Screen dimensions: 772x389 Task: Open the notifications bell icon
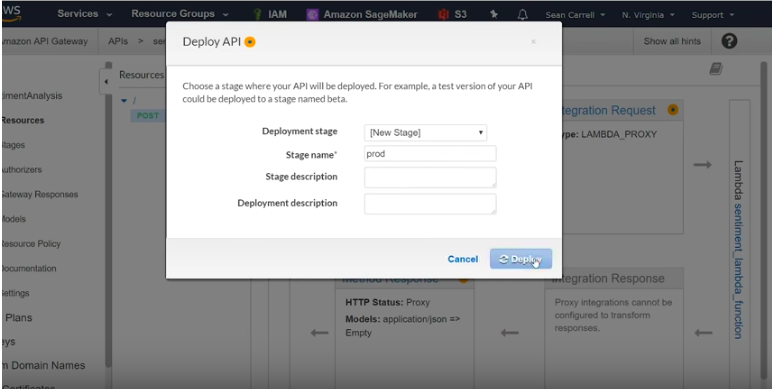523,15
